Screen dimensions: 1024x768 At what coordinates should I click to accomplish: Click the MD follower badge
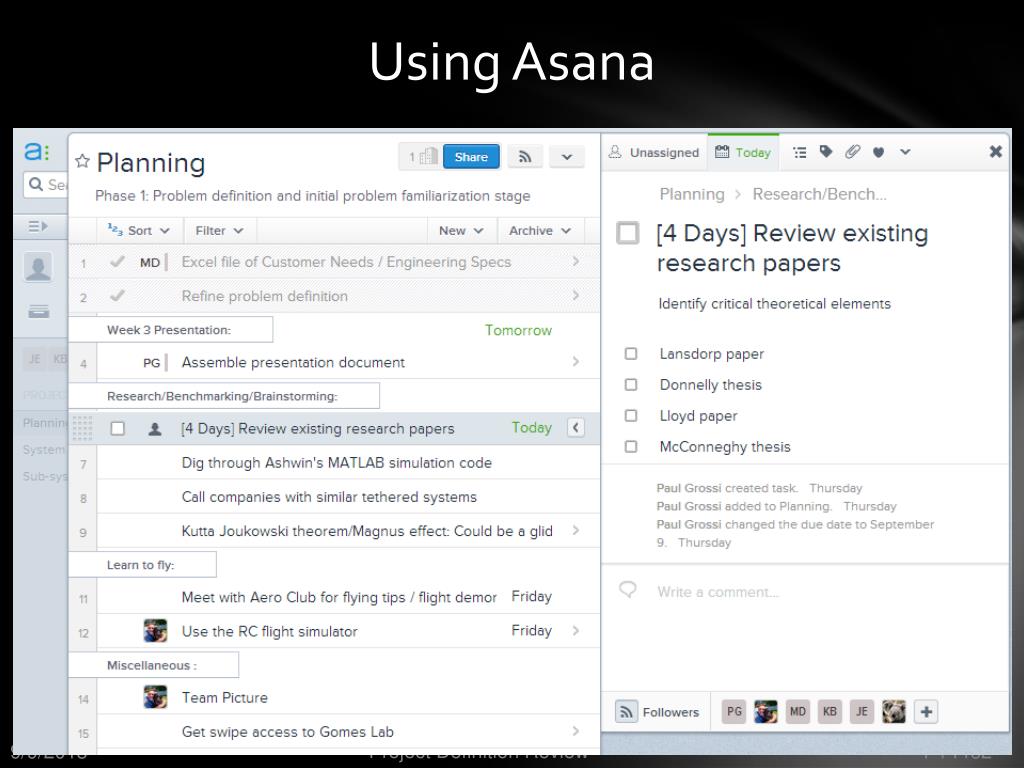coord(797,712)
